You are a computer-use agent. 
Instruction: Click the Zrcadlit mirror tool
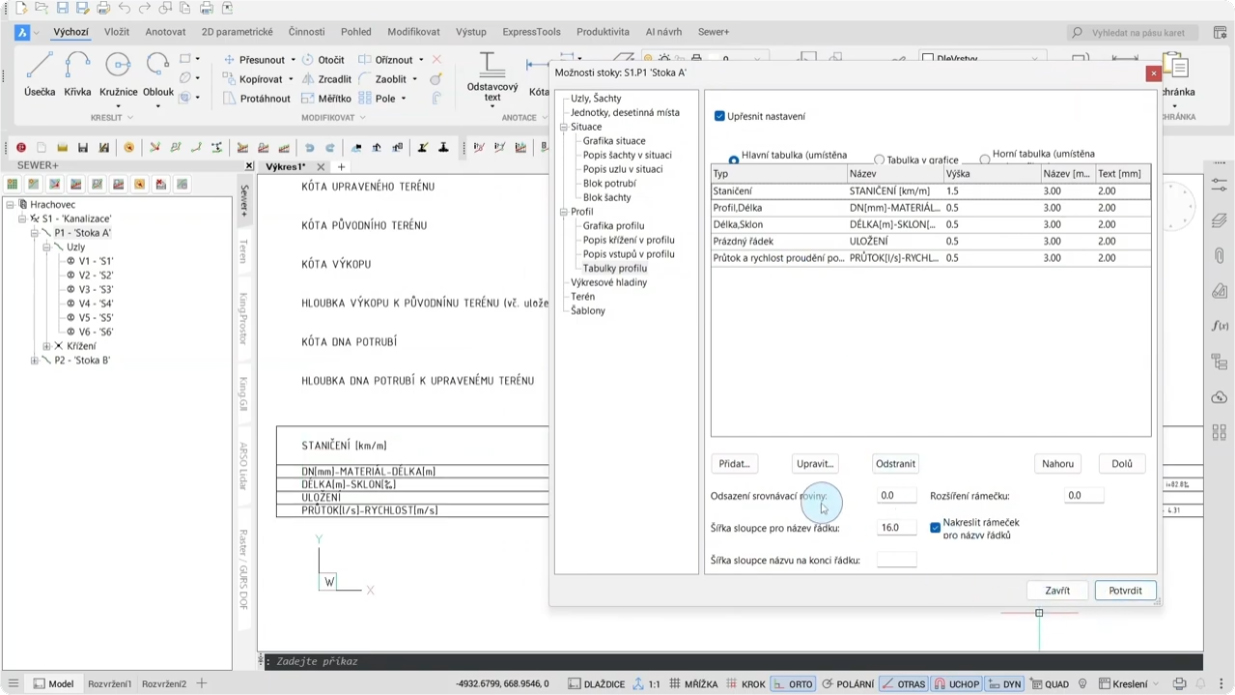[327, 79]
